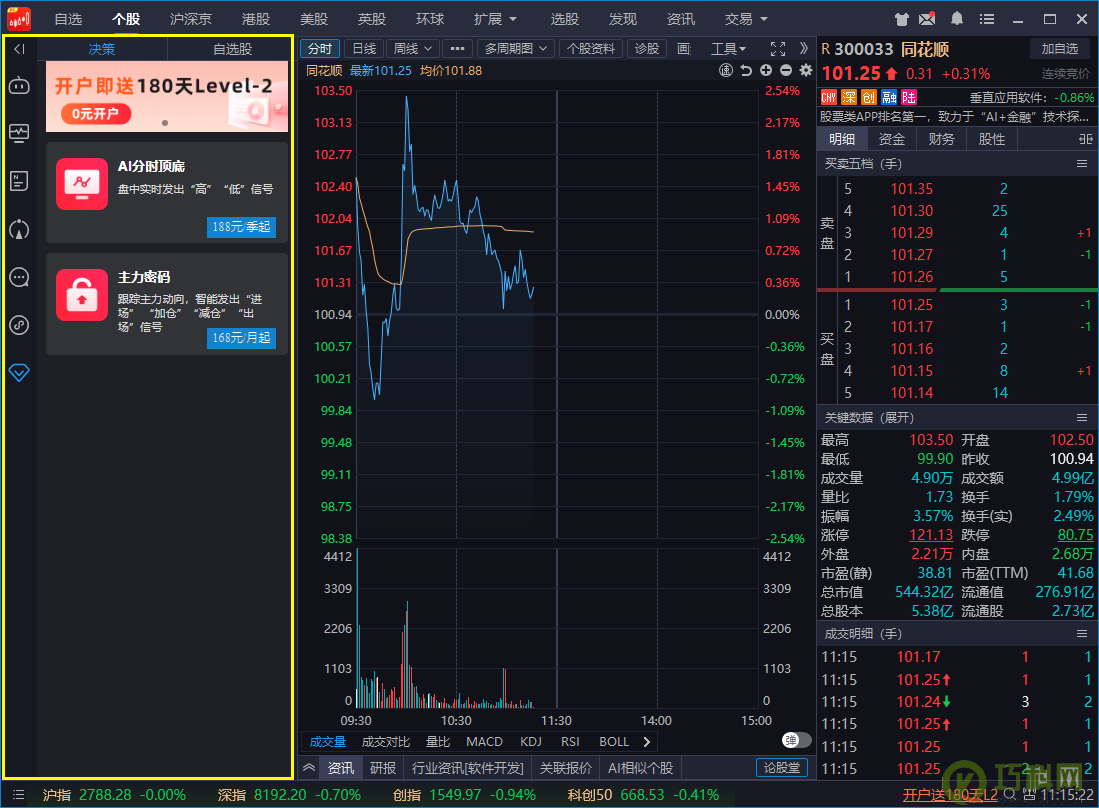Open the mail messages icon

point(927,19)
